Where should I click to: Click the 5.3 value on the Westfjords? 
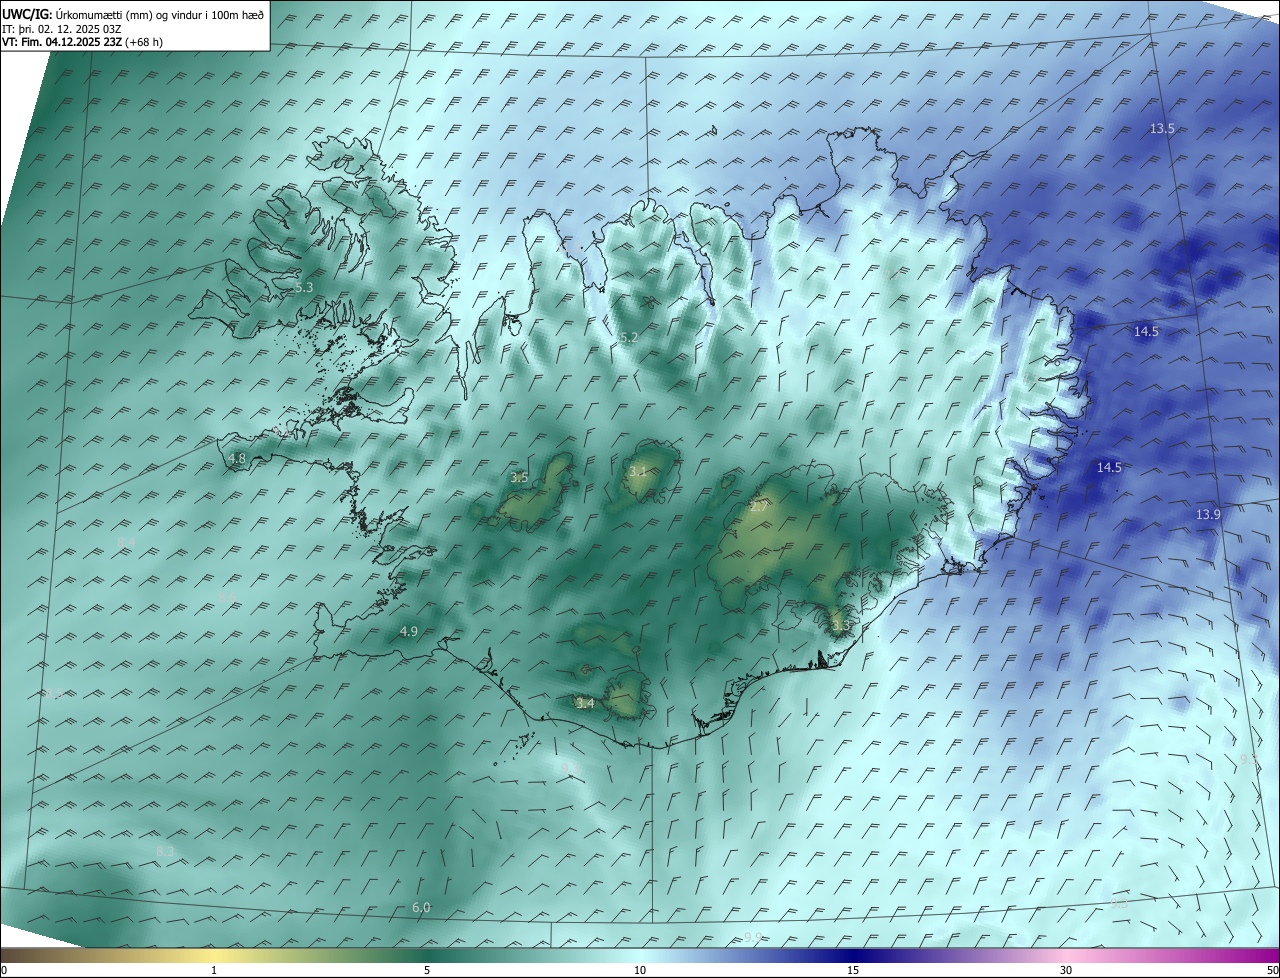pos(304,287)
